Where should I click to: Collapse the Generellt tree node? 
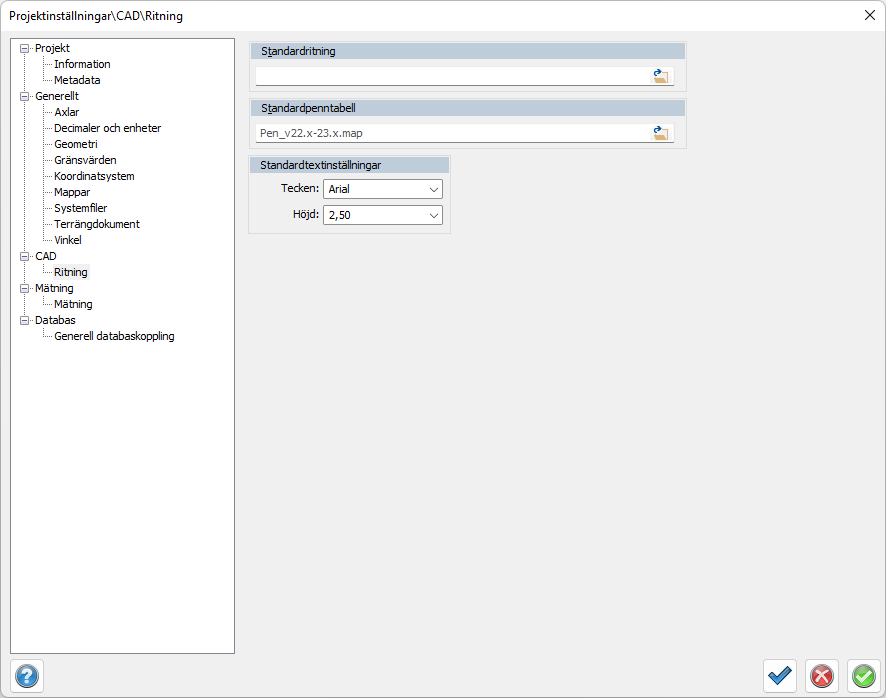pos(25,96)
